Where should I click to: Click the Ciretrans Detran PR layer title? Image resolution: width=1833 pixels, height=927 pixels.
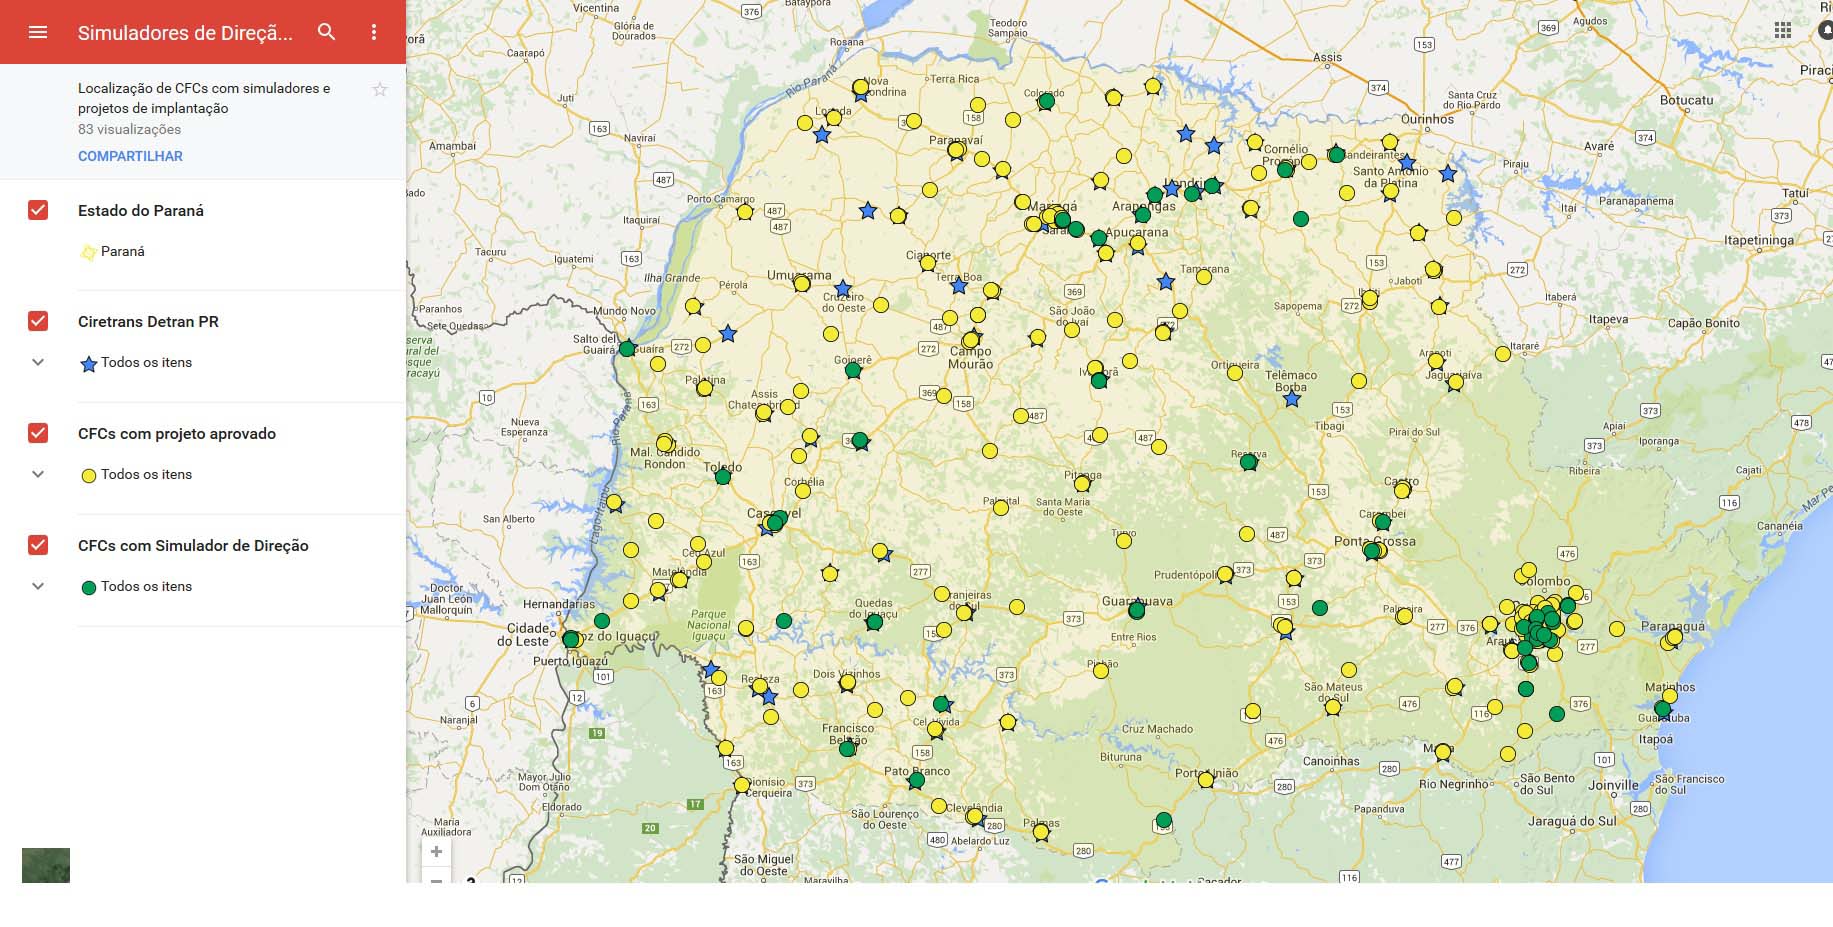point(148,321)
